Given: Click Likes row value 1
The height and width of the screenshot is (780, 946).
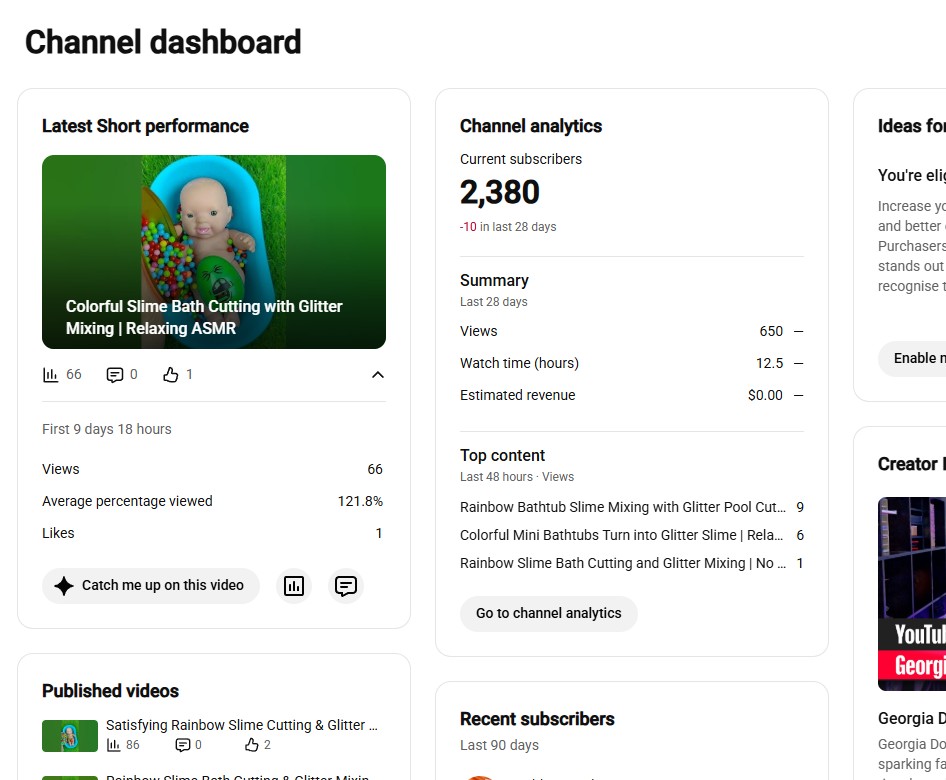Looking at the screenshot, I should [379, 533].
